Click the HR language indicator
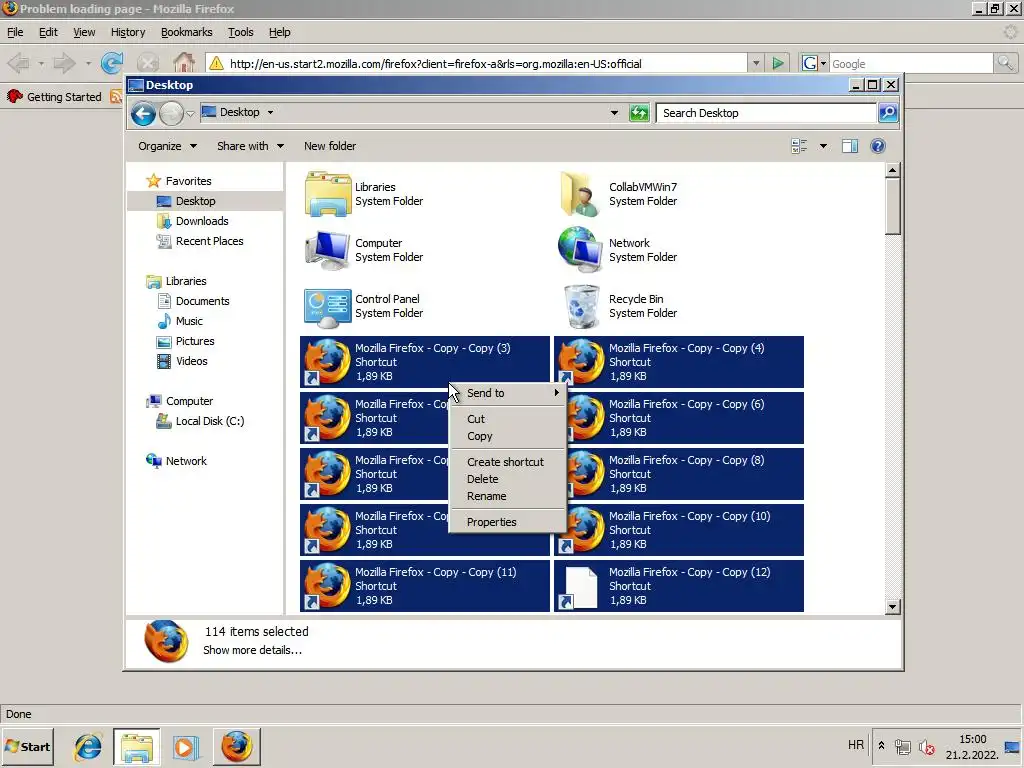The height and width of the screenshot is (768, 1024). point(856,745)
